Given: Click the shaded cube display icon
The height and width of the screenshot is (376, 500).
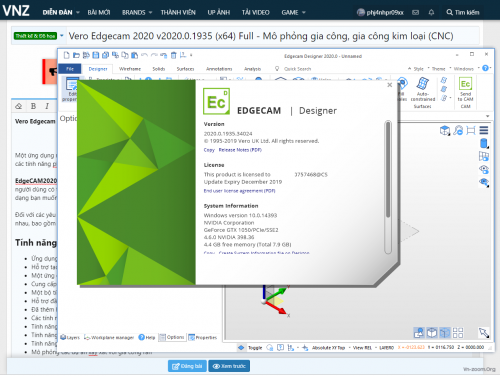Looking at the screenshot, I should 432,332.
